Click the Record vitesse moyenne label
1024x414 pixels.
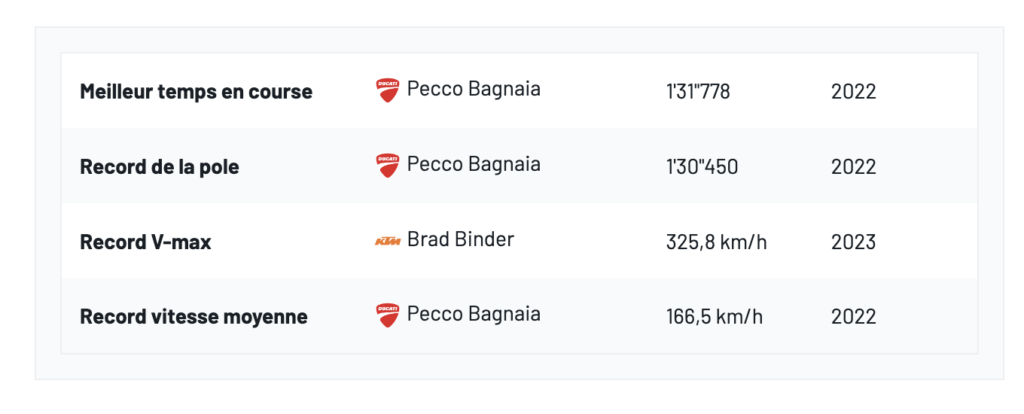(193, 317)
